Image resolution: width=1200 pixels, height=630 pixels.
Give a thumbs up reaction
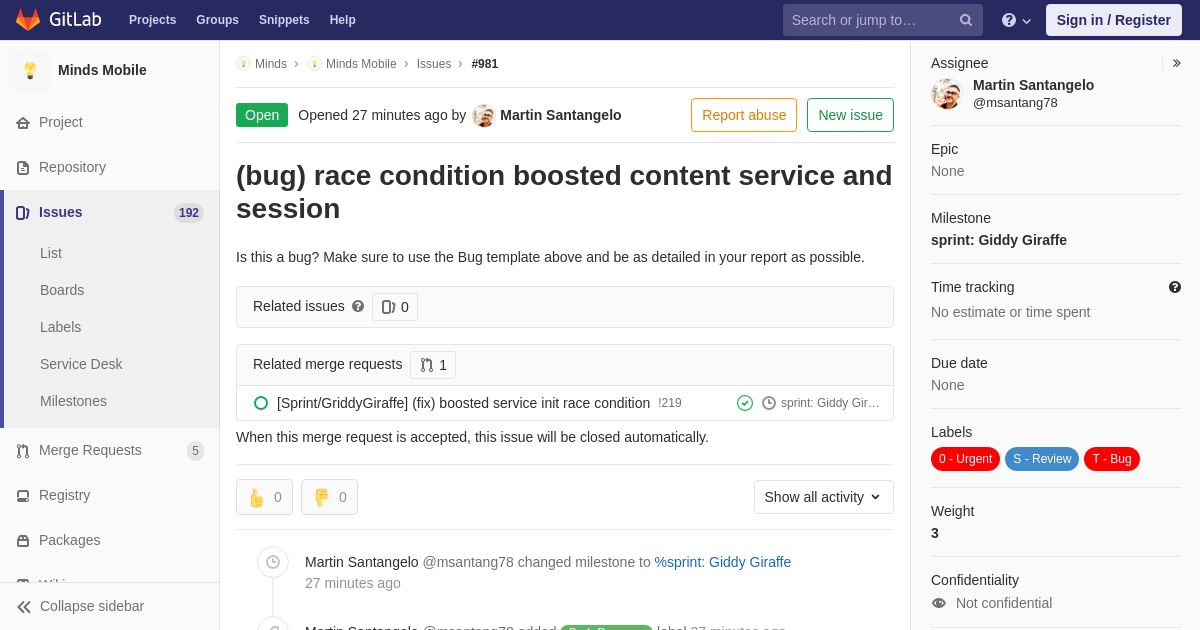pos(264,497)
